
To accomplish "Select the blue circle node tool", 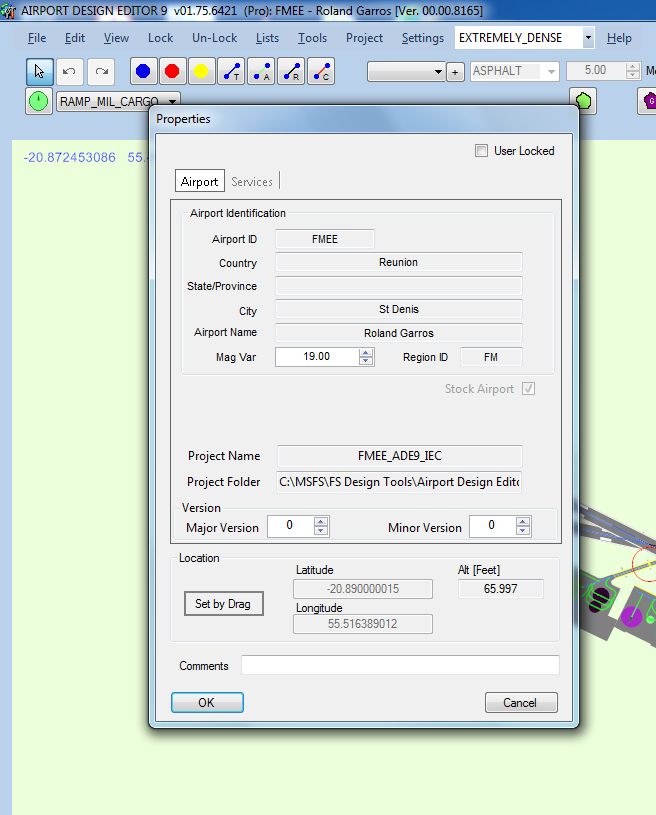I will [143, 71].
